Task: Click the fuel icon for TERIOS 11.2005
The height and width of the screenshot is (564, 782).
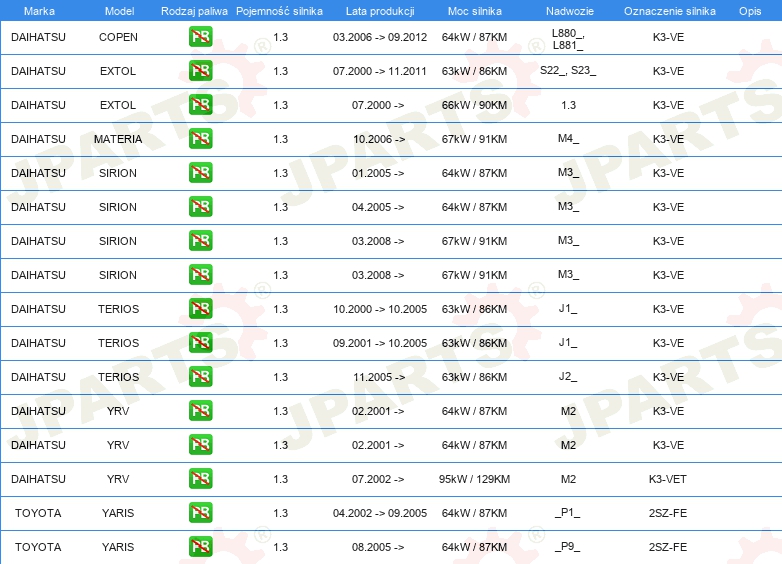Action: click(200, 376)
